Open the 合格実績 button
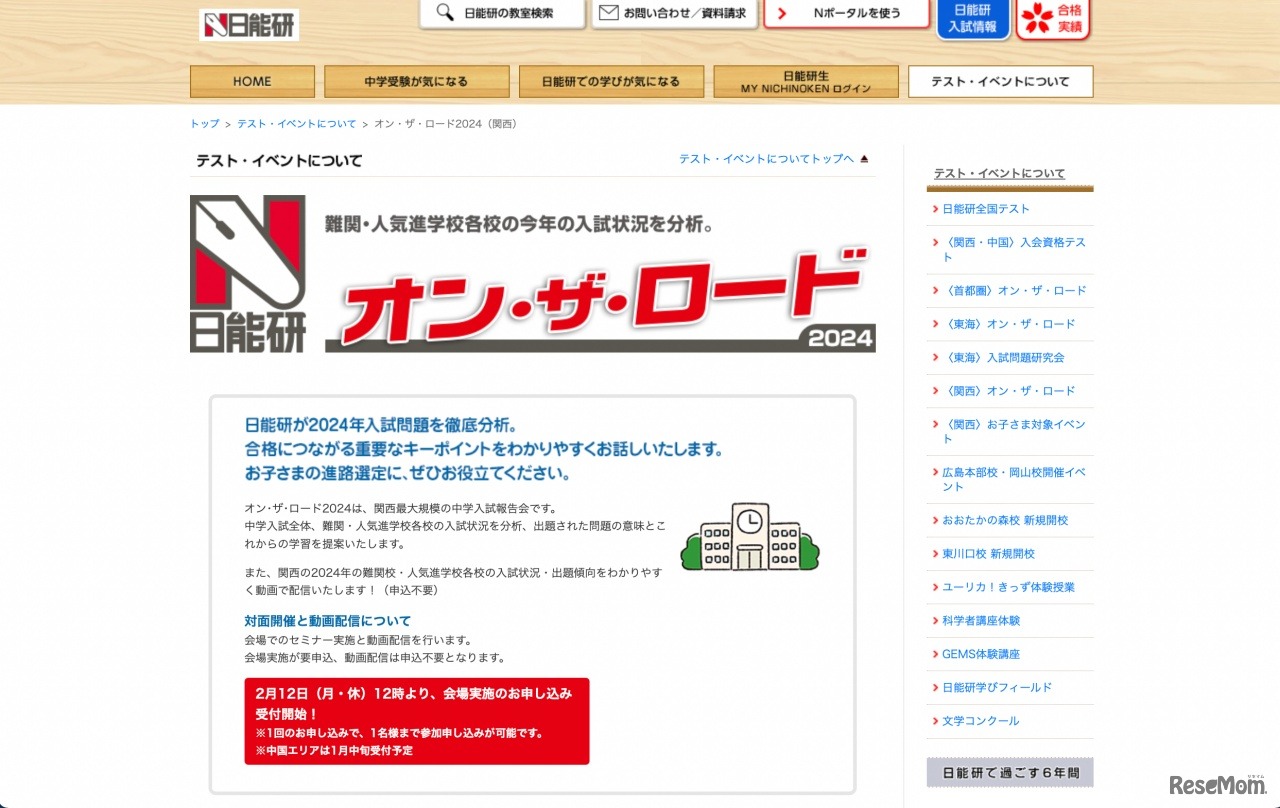Screen dimensions: 1280x808 [x=1053, y=19]
